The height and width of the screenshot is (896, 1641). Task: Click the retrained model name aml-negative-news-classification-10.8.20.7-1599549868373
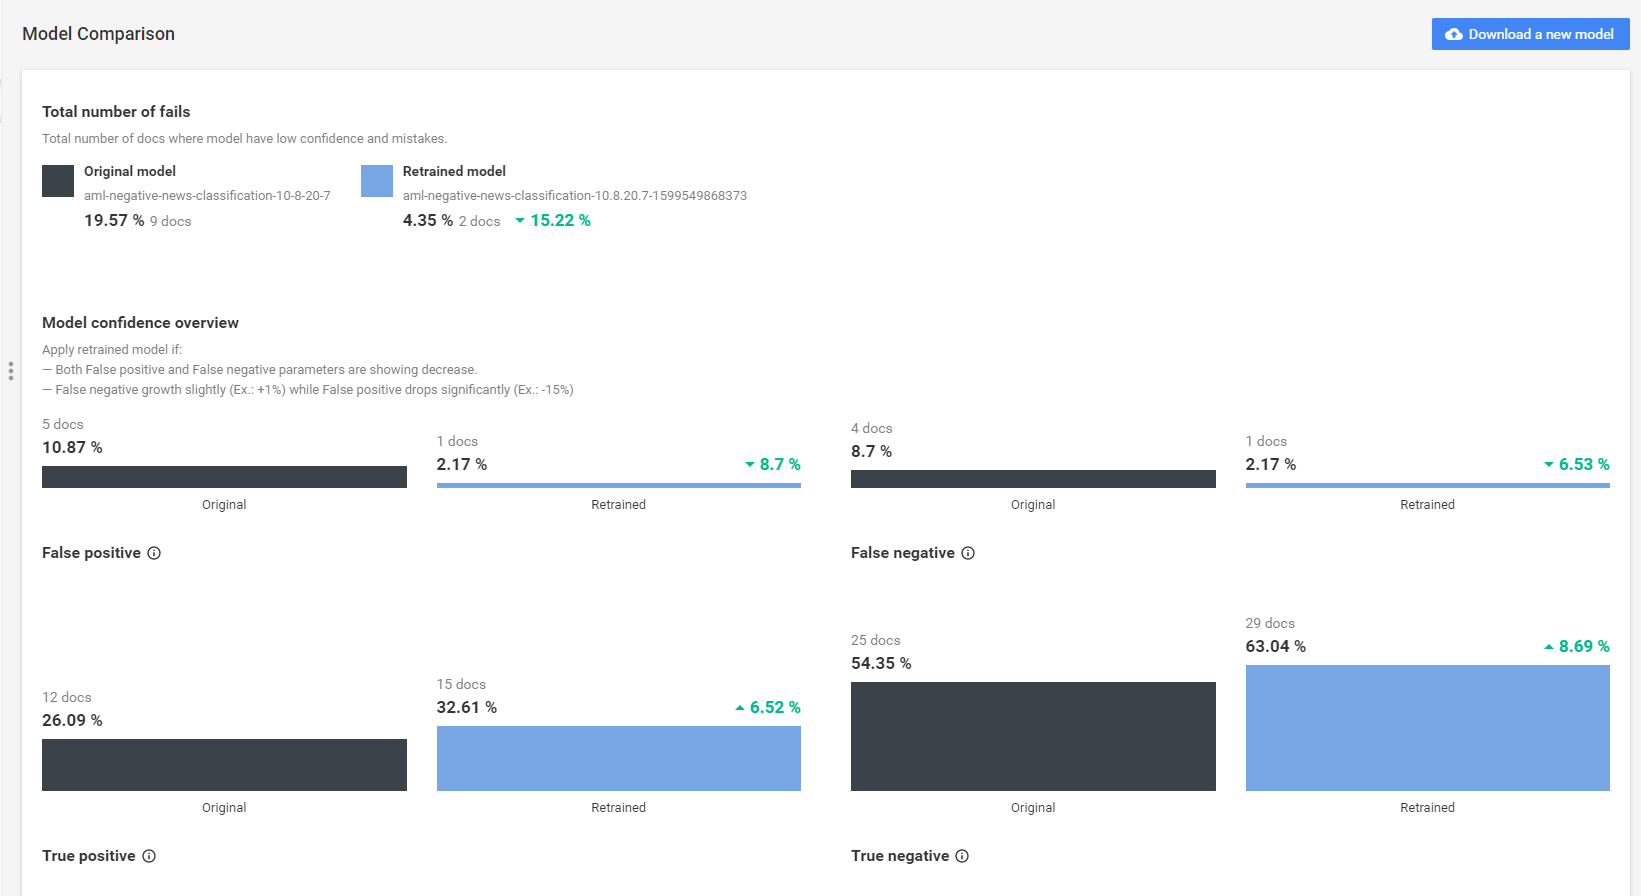[575, 196]
